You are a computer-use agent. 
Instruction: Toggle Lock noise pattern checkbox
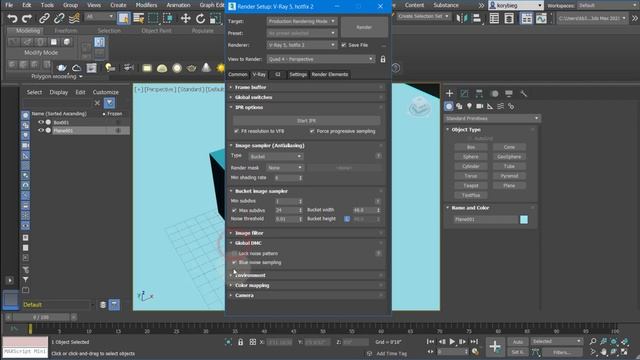(x=234, y=253)
